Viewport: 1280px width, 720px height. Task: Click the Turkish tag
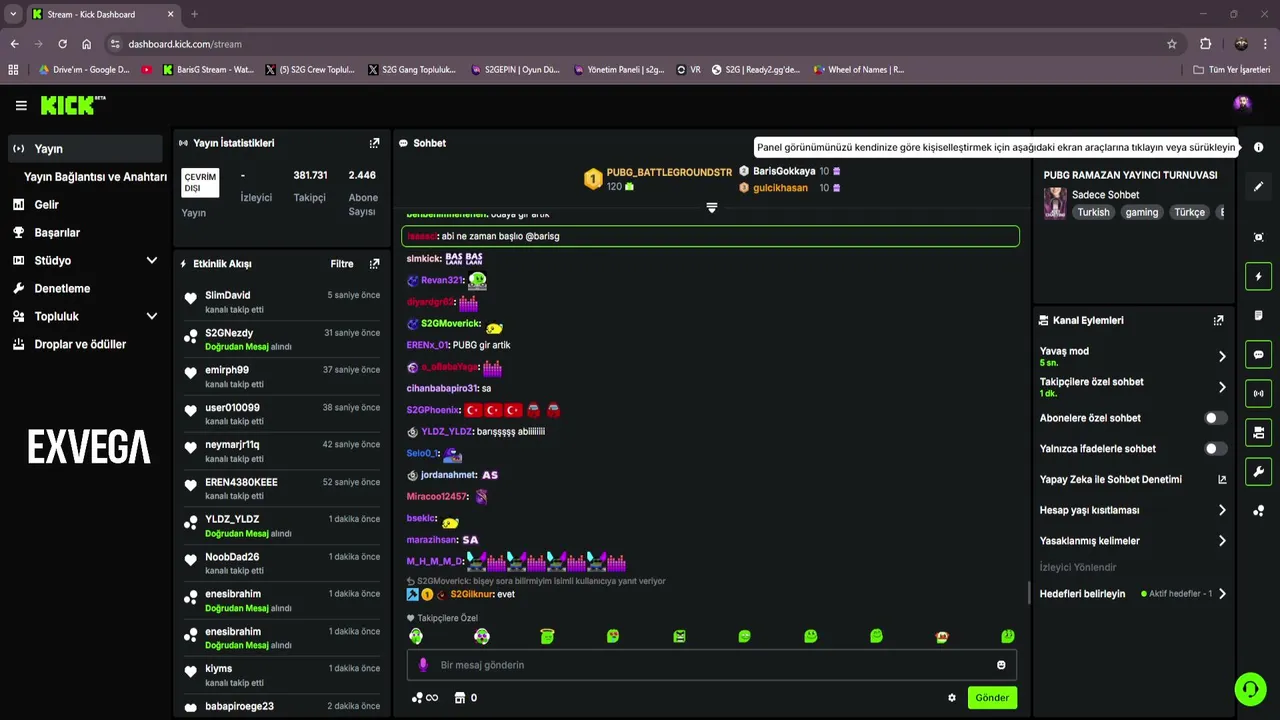click(x=1093, y=212)
